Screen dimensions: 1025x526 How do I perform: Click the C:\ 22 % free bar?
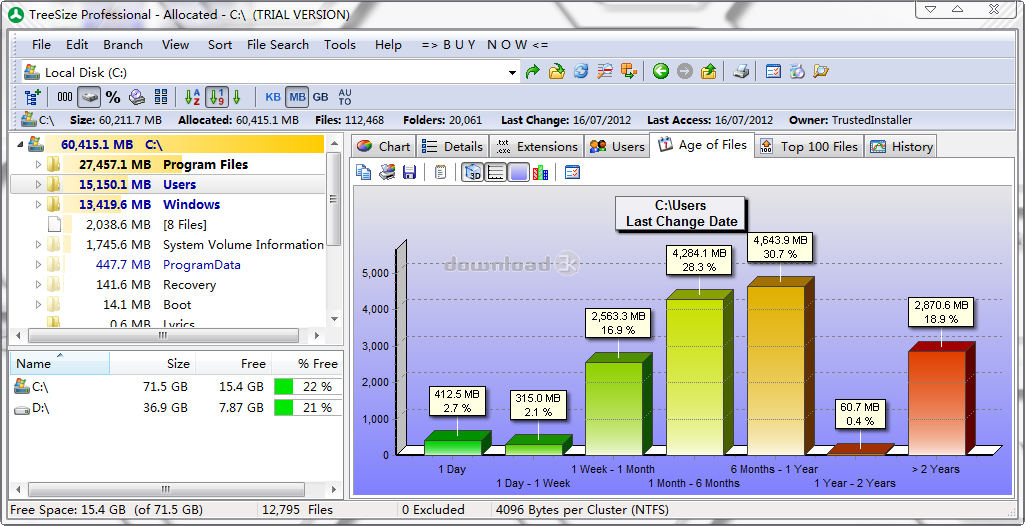pyautogui.click(x=307, y=387)
